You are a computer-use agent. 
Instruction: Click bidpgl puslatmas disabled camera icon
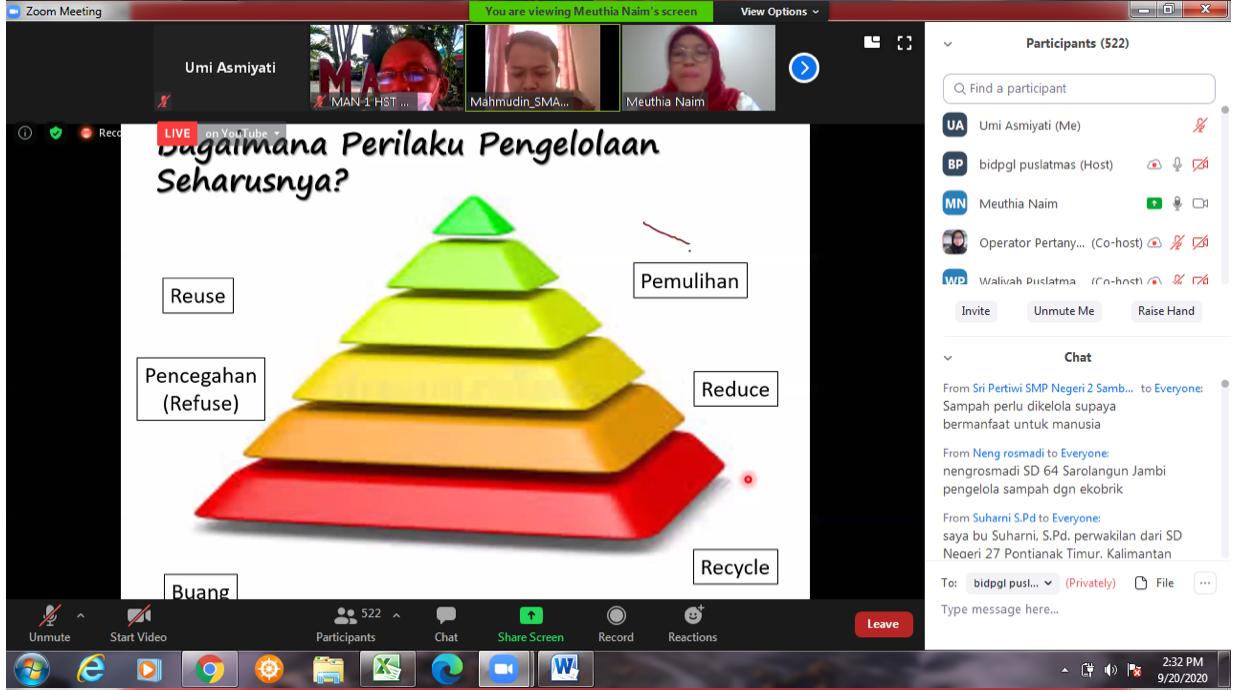point(1201,164)
